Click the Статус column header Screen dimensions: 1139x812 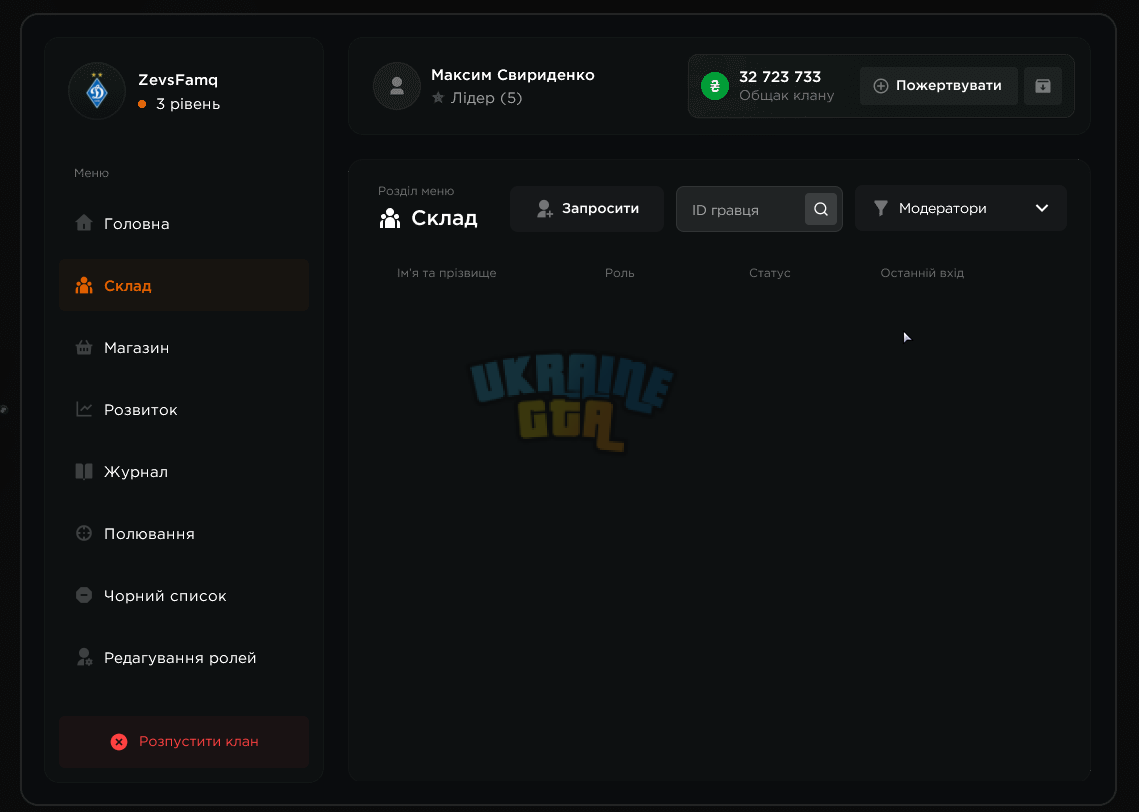[769, 273]
